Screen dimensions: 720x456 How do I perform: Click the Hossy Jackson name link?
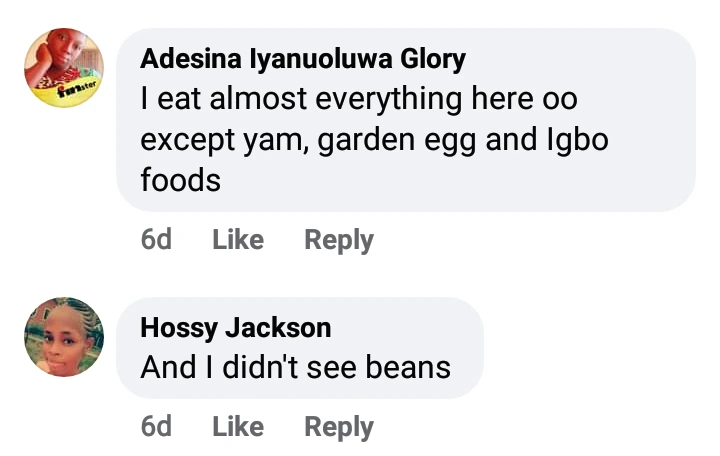[x=235, y=328]
